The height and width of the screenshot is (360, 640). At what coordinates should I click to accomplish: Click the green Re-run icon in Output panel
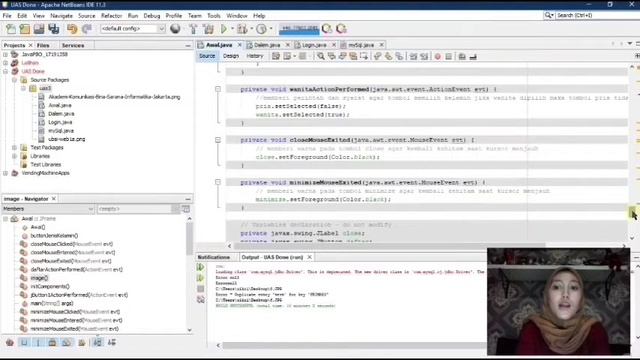click(200, 267)
